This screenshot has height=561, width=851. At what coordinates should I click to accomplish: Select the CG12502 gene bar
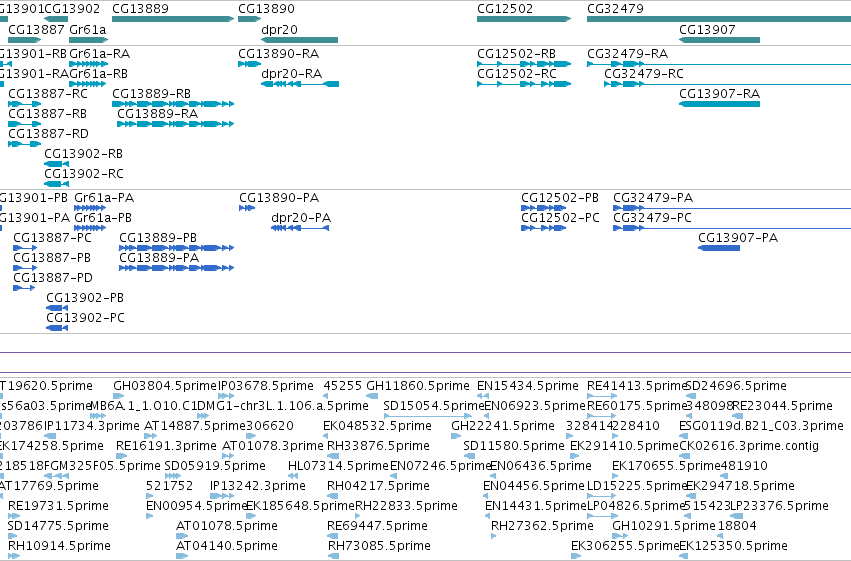524,19
